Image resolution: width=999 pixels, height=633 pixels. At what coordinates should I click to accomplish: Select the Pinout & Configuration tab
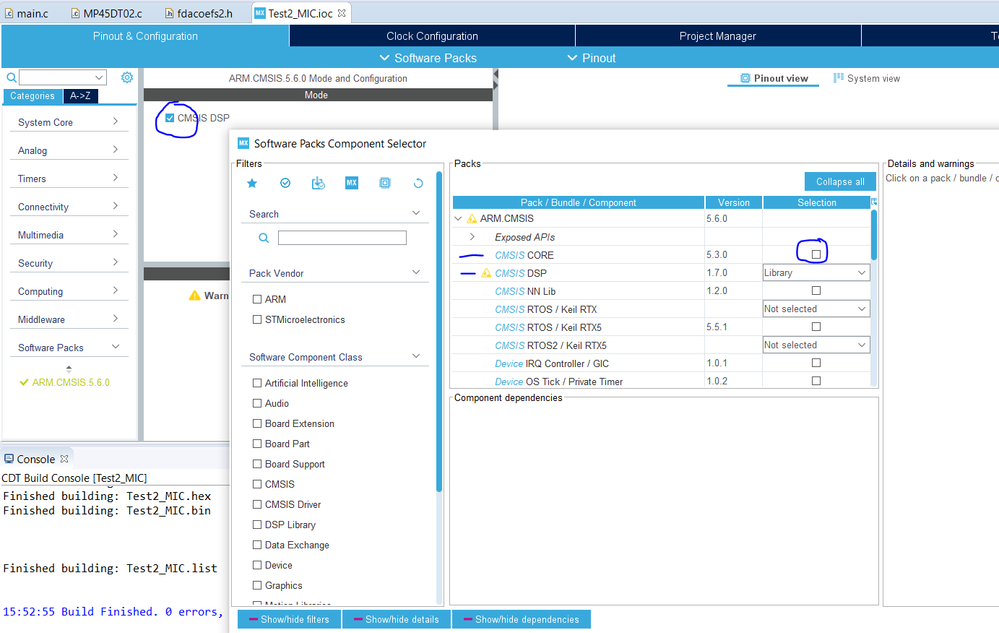tap(145, 36)
